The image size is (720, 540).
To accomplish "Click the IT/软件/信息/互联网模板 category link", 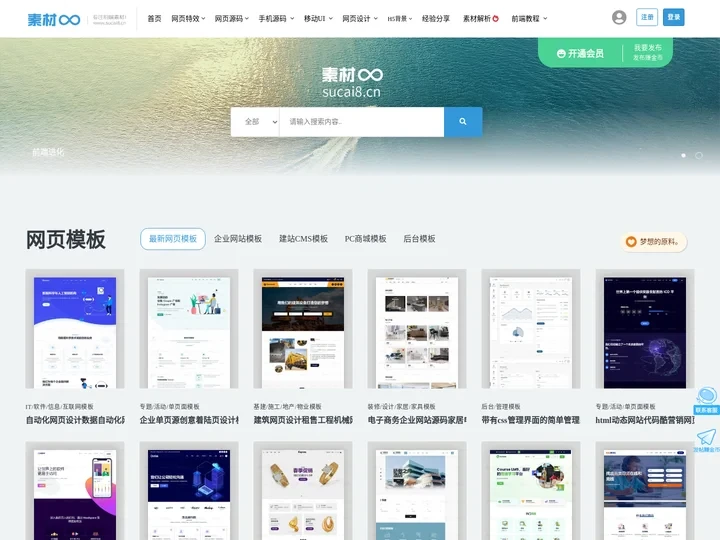I will (x=60, y=407).
